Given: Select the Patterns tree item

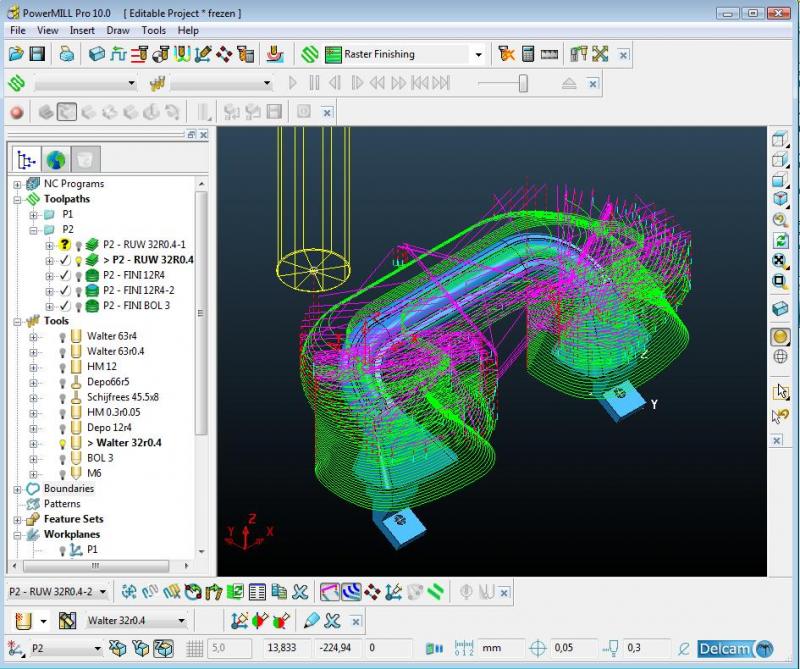Looking at the screenshot, I should (62, 504).
